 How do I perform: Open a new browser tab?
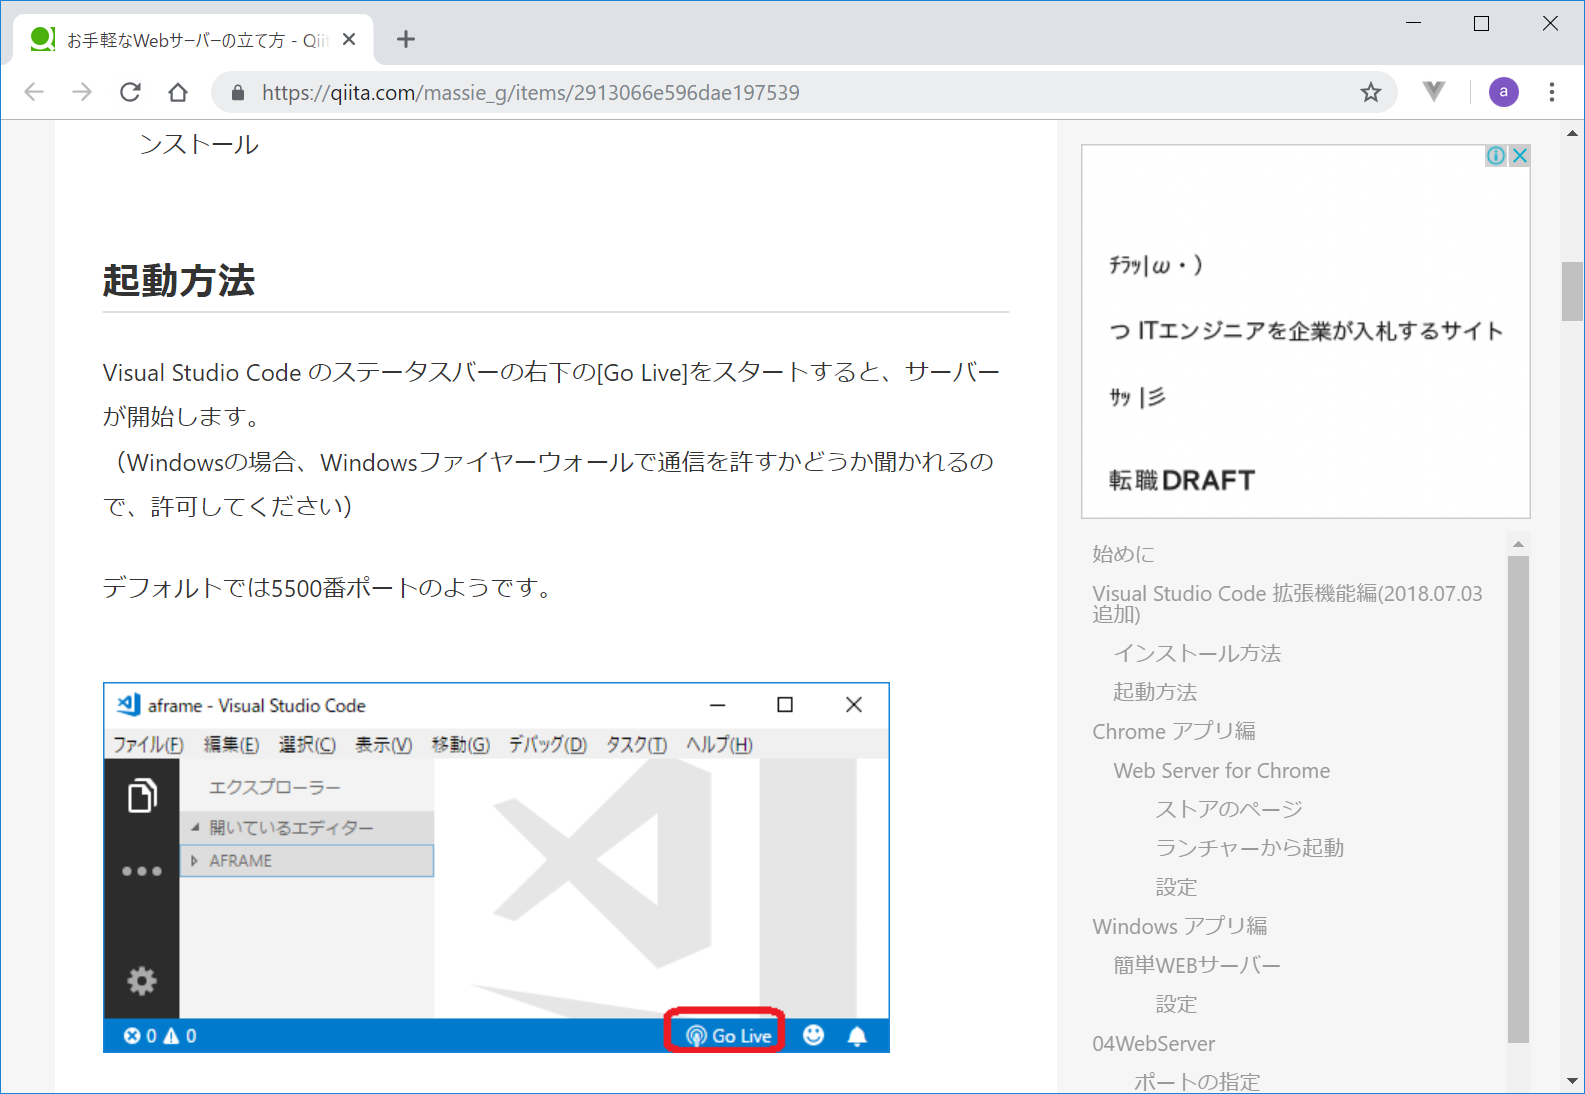pos(405,39)
